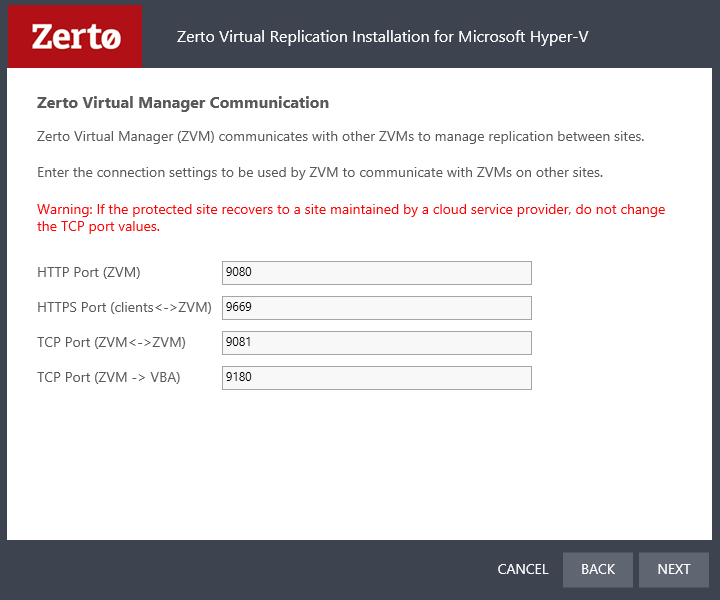
Task: Click the installer title for Microsoft Hyper-V
Action: (x=382, y=37)
